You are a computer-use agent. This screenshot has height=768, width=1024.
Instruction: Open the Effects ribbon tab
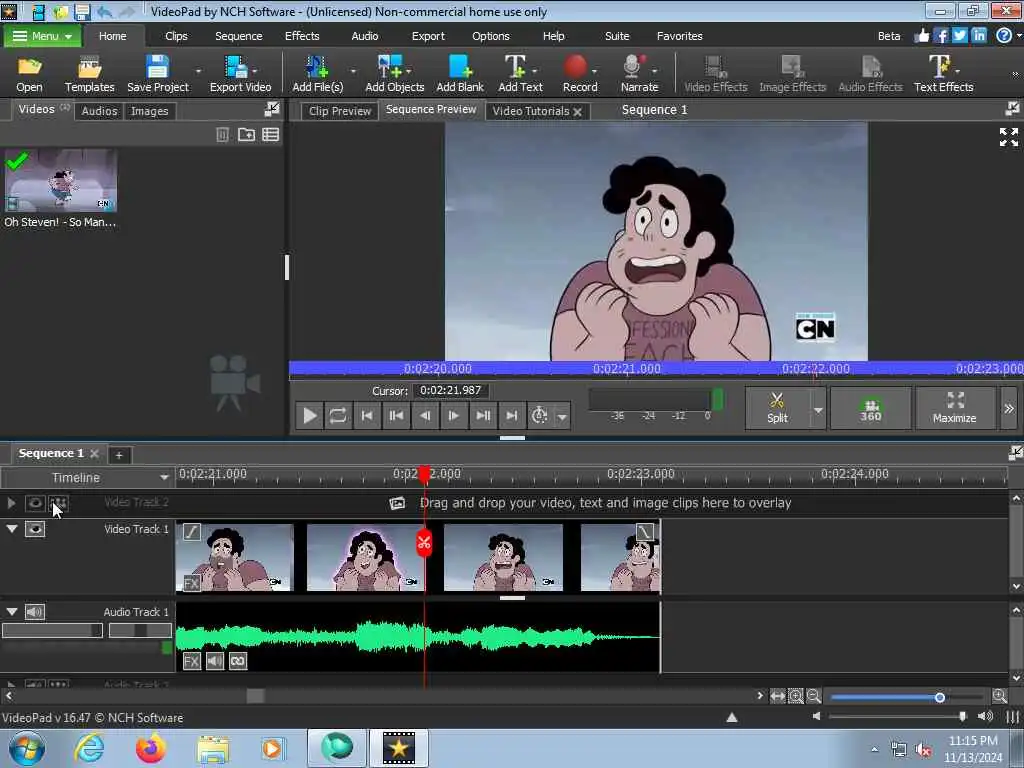click(x=302, y=36)
